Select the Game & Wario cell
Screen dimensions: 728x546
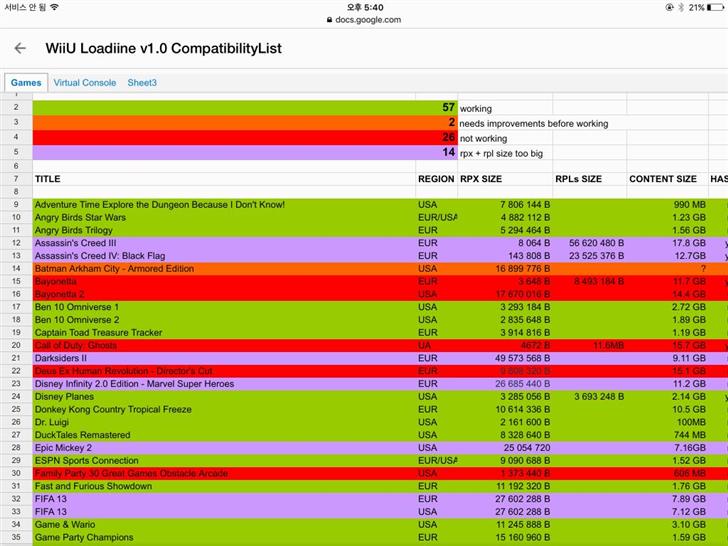click(x=224, y=525)
